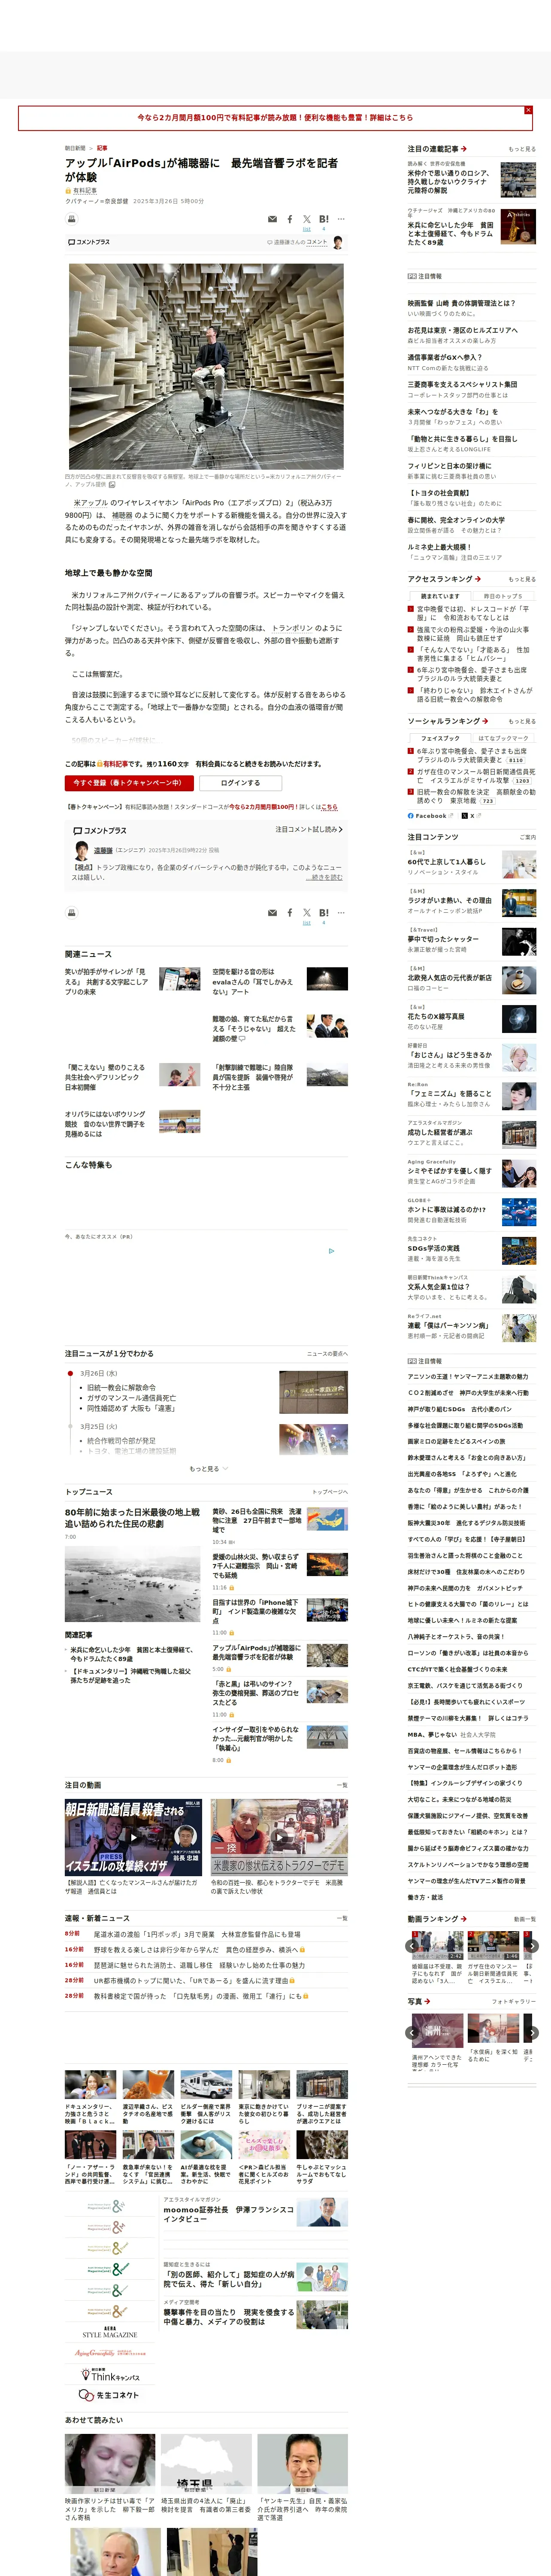Open 注目コメント試し読み arrow link
This screenshot has width=551, height=2576.
tap(309, 829)
